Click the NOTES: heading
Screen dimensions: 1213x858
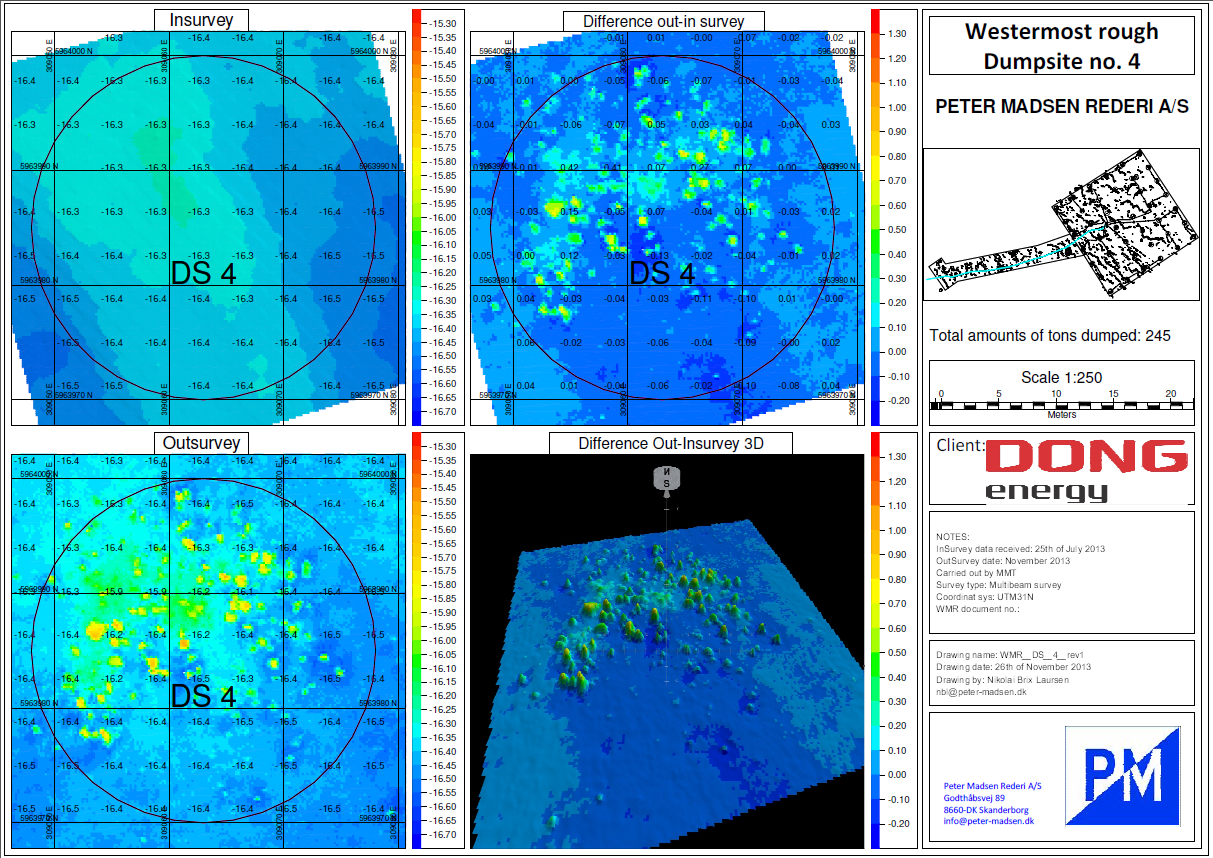coord(953,537)
